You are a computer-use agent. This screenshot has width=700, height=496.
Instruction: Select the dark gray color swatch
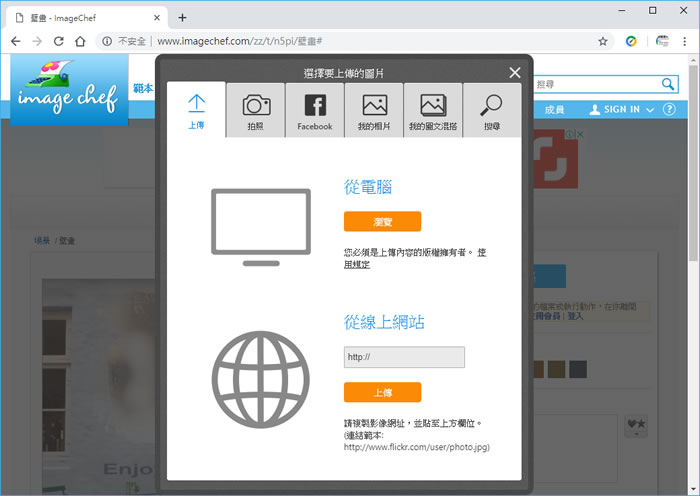point(578,369)
